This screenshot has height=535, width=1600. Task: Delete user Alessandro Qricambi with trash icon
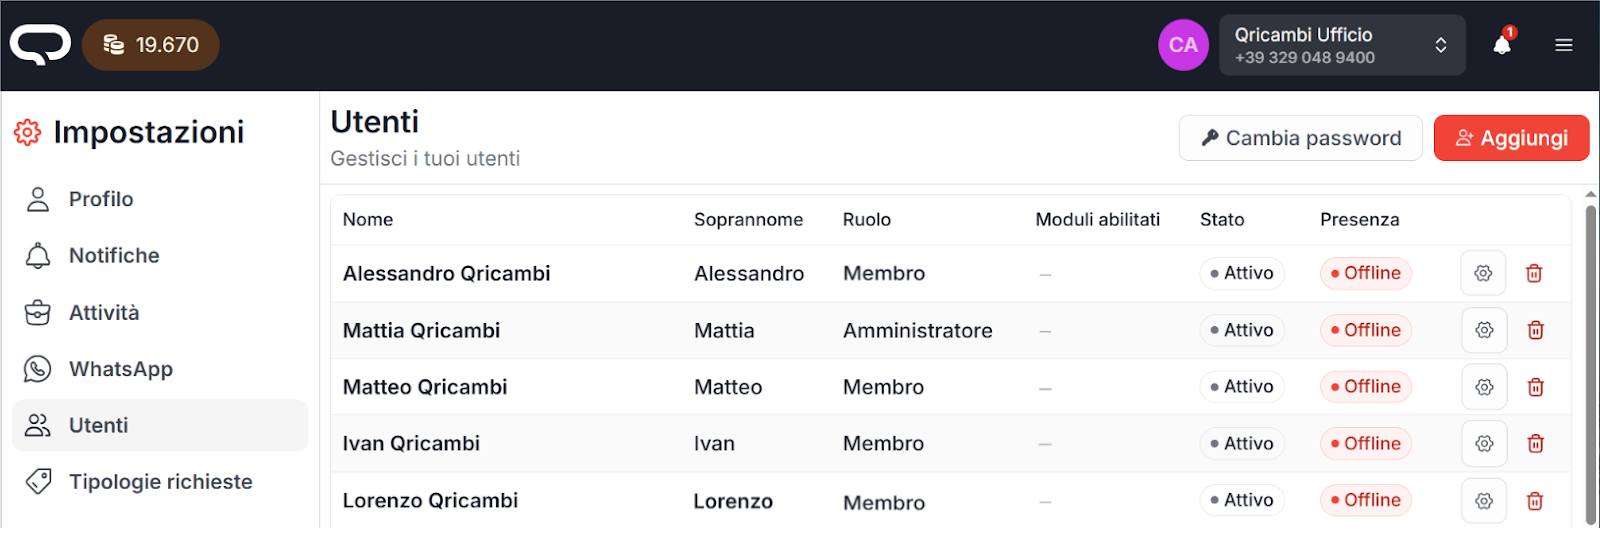(1534, 274)
